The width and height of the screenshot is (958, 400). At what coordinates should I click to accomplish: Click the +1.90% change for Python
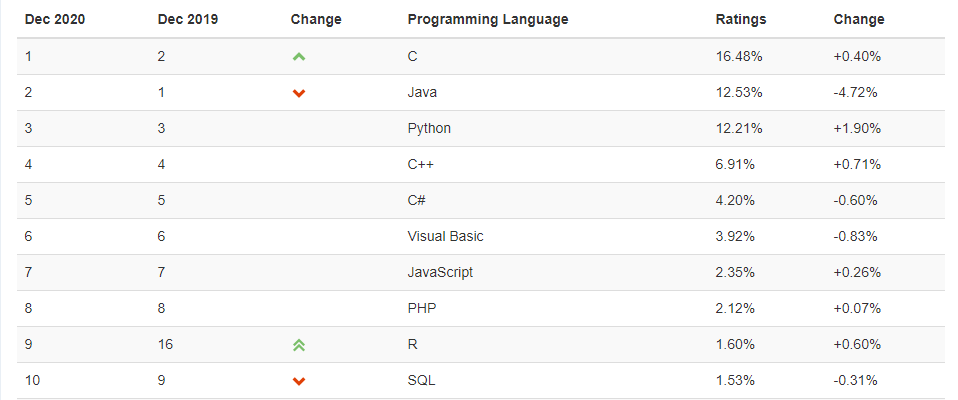point(856,128)
